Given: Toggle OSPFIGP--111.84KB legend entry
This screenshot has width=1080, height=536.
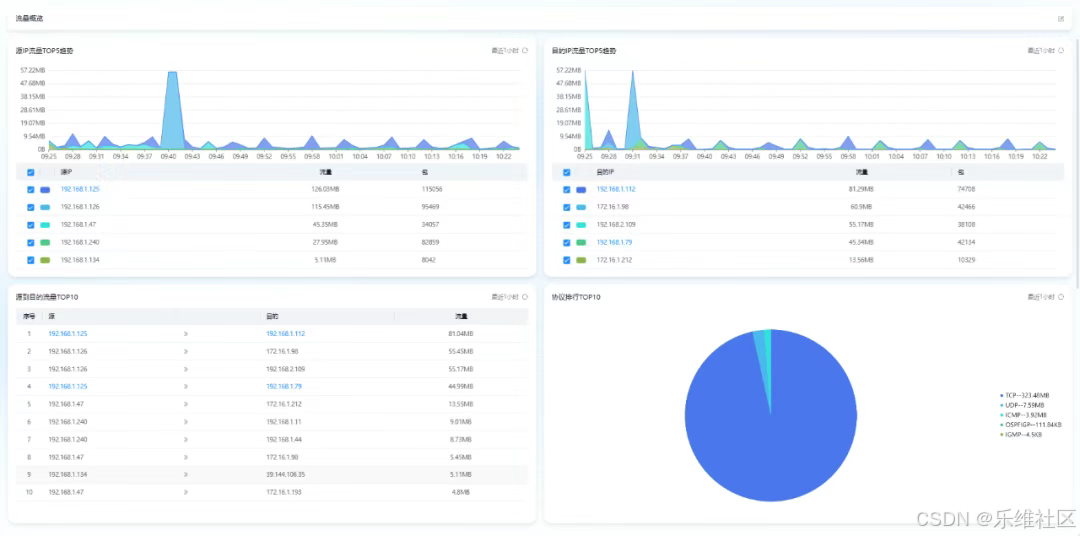Looking at the screenshot, I should 1030,424.
